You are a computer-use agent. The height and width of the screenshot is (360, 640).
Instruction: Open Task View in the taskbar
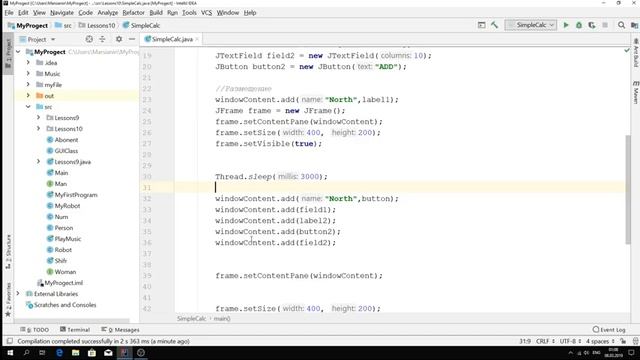(42, 353)
